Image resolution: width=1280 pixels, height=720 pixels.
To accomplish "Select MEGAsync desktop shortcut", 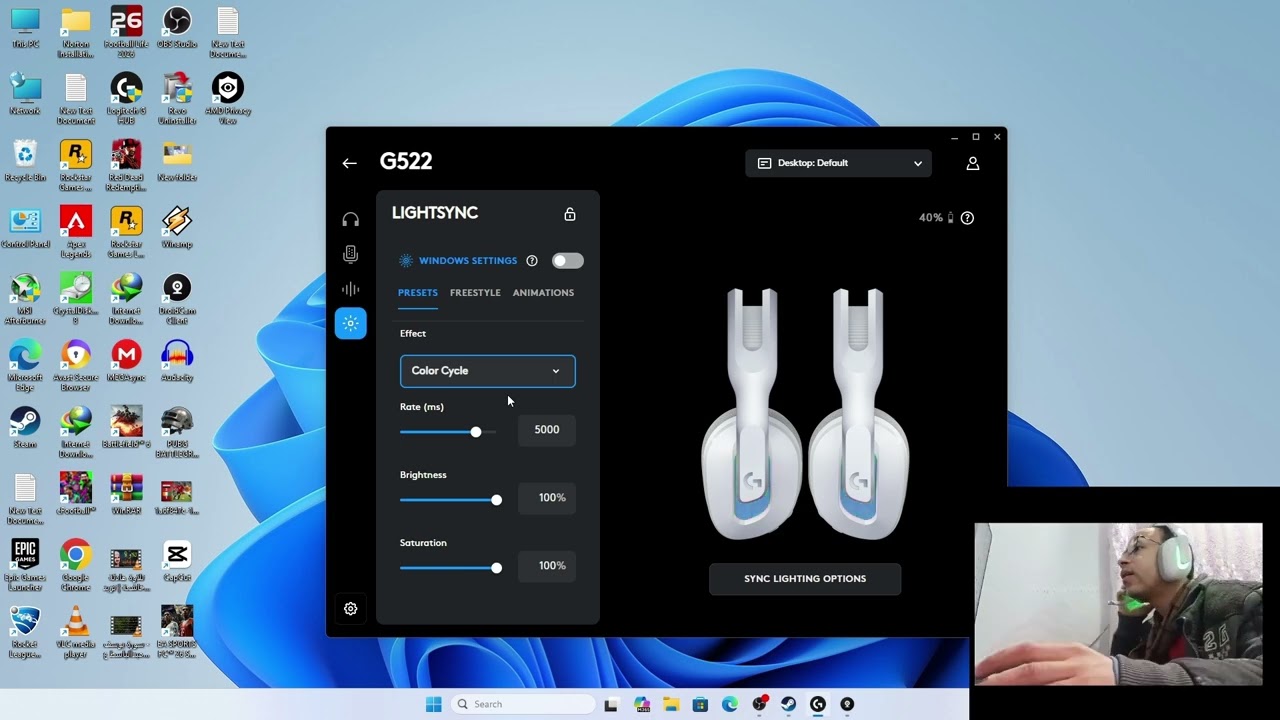I will pyautogui.click(x=126, y=361).
